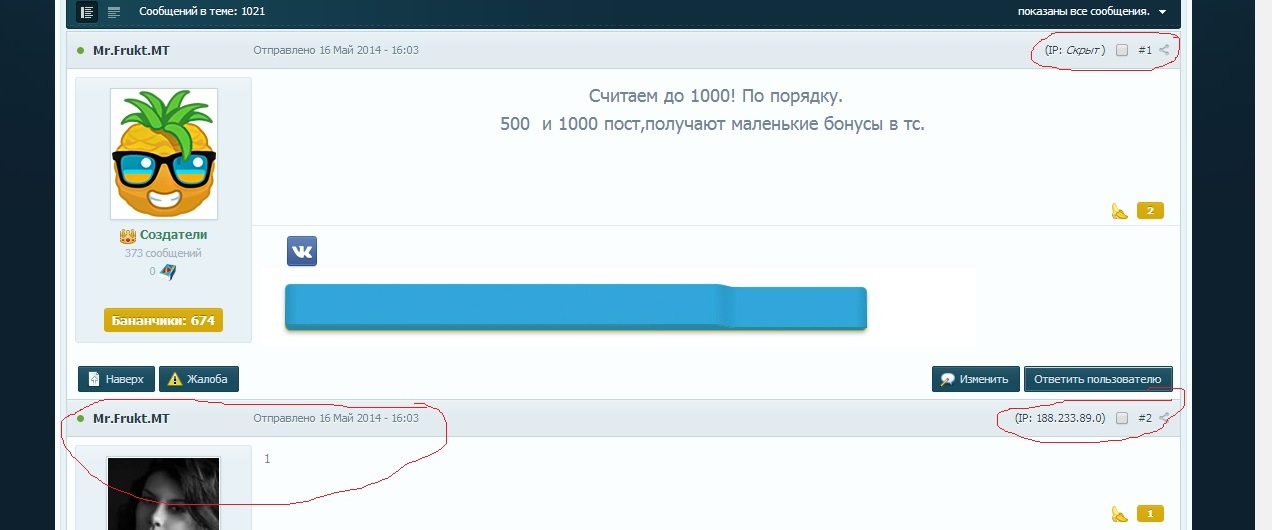Click the green online dot of post #2
The height and width of the screenshot is (530, 1280).
(x=81, y=418)
